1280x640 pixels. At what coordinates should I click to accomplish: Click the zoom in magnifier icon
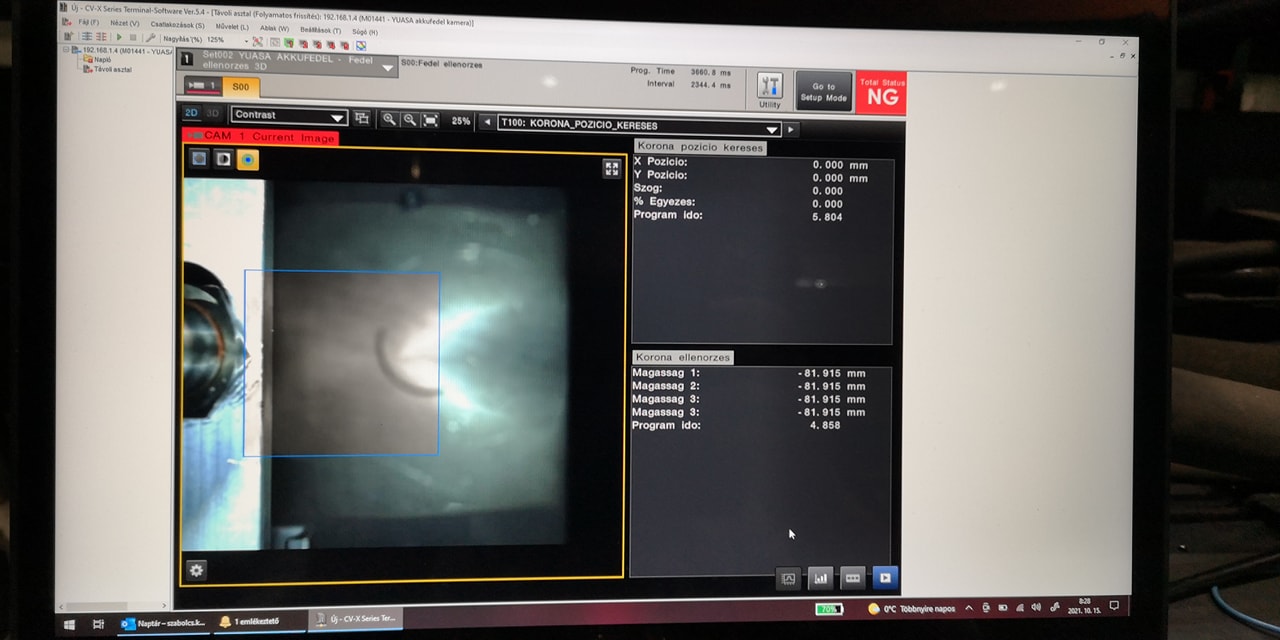(x=389, y=120)
